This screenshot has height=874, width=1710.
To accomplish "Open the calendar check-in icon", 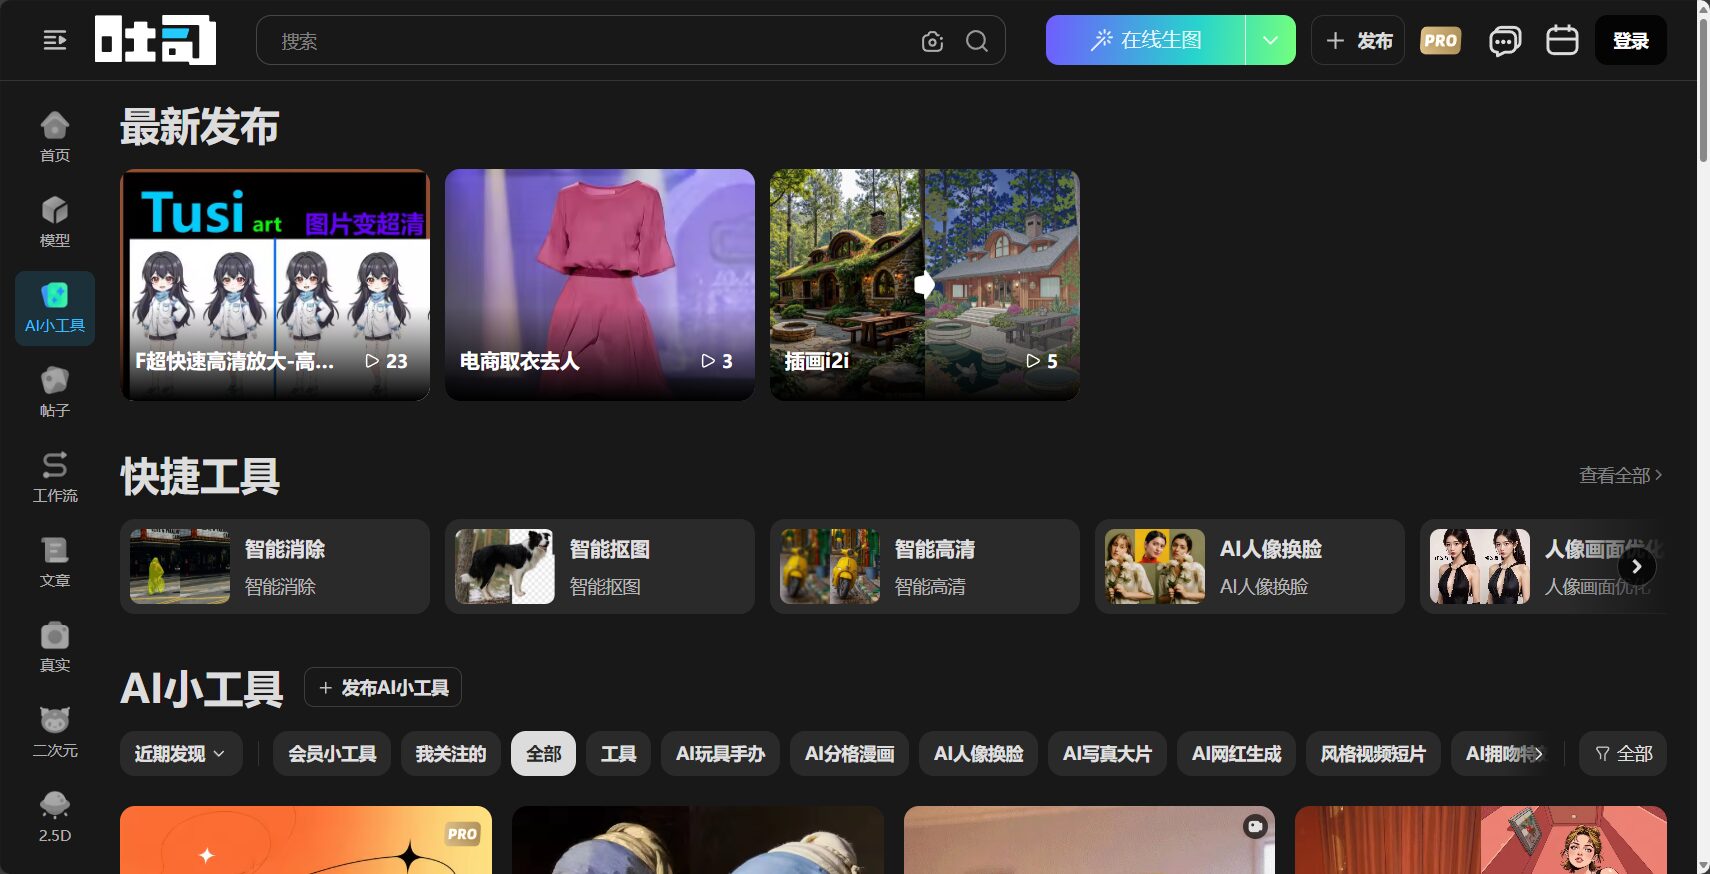I will coord(1562,41).
